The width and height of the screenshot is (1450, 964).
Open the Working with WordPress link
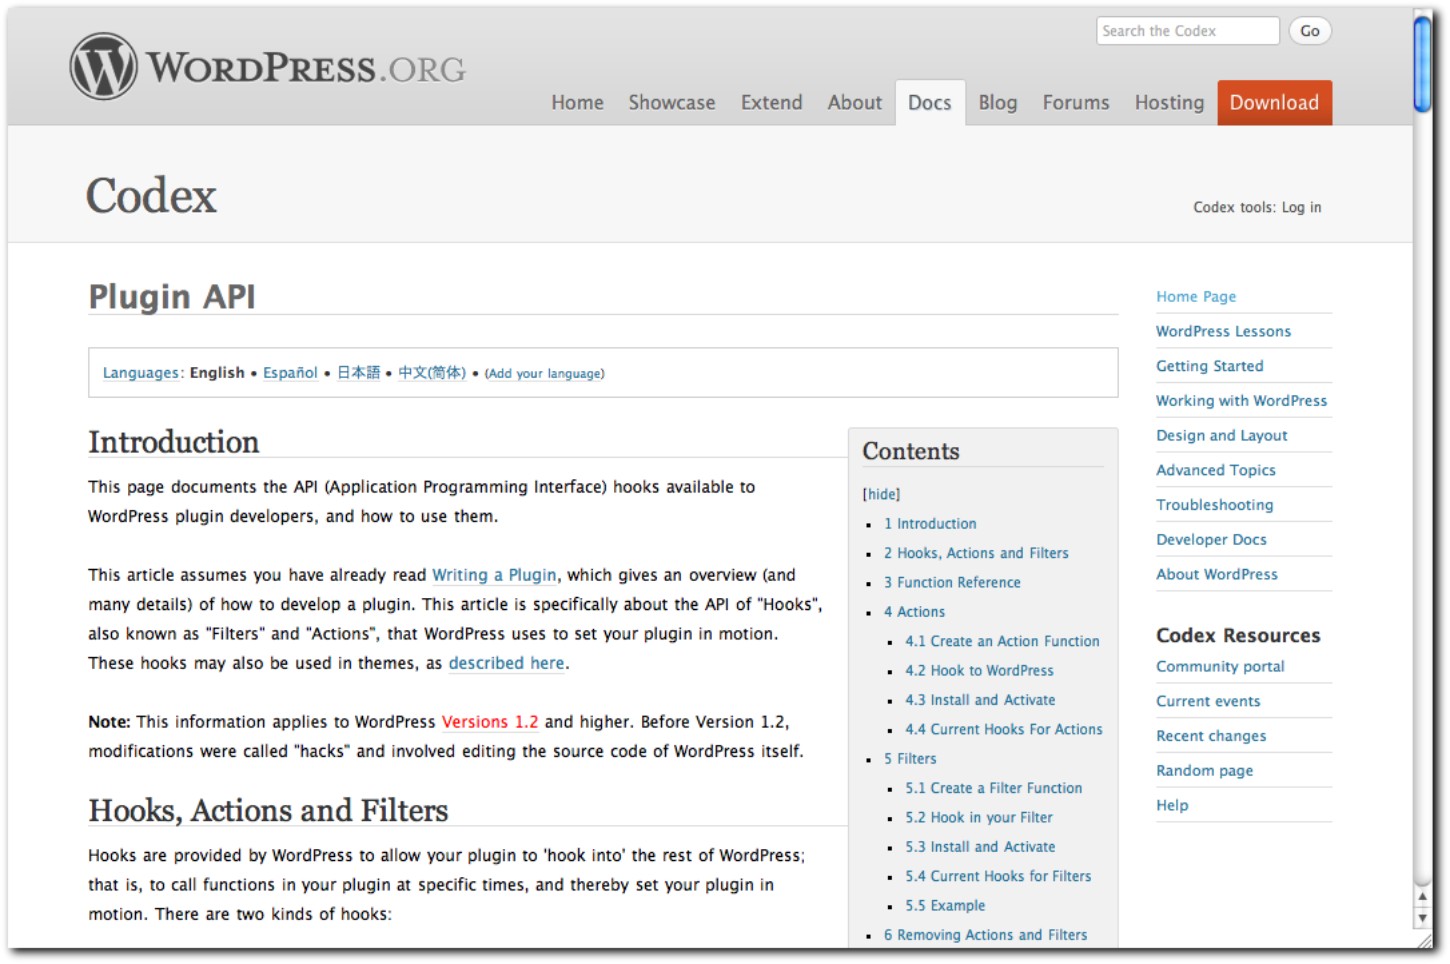(x=1241, y=401)
